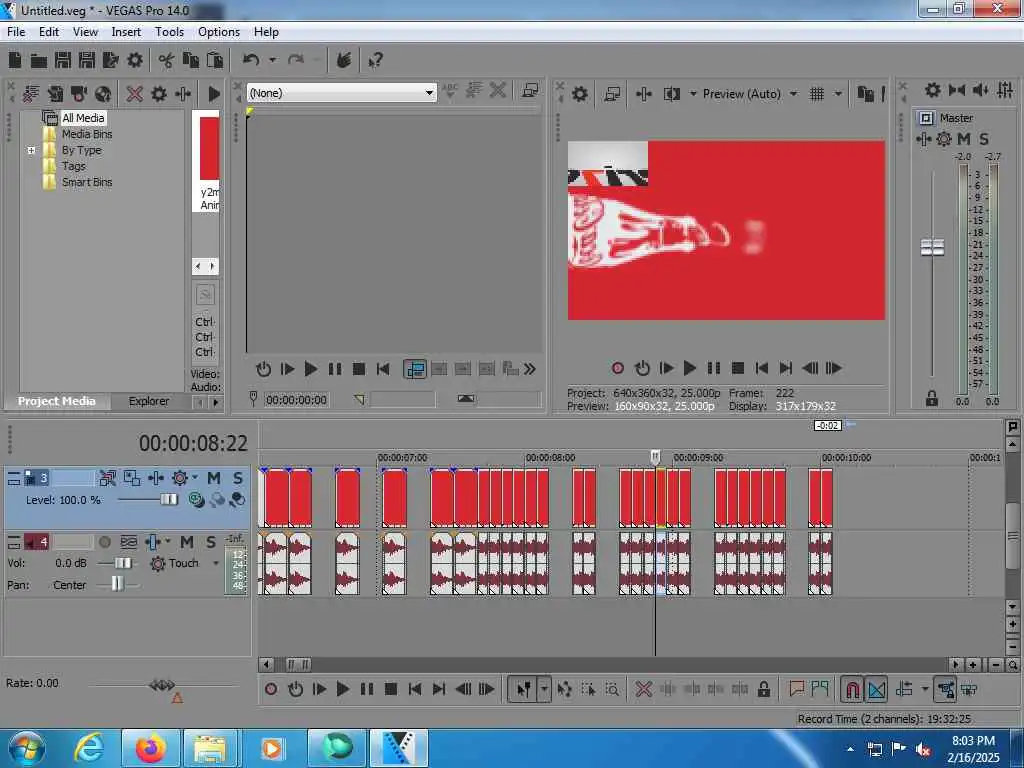This screenshot has width=1024, height=768.
Task: Click the Paste icon in main toolbar
Action: point(214,61)
